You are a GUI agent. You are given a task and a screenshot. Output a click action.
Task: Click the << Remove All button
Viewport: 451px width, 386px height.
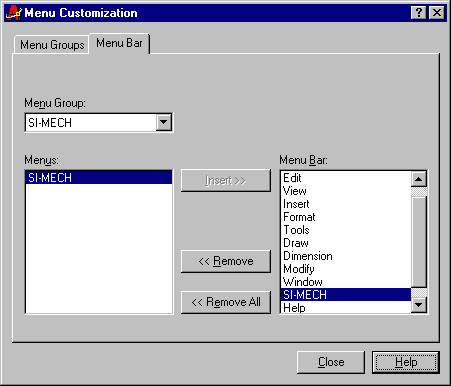[226, 302]
